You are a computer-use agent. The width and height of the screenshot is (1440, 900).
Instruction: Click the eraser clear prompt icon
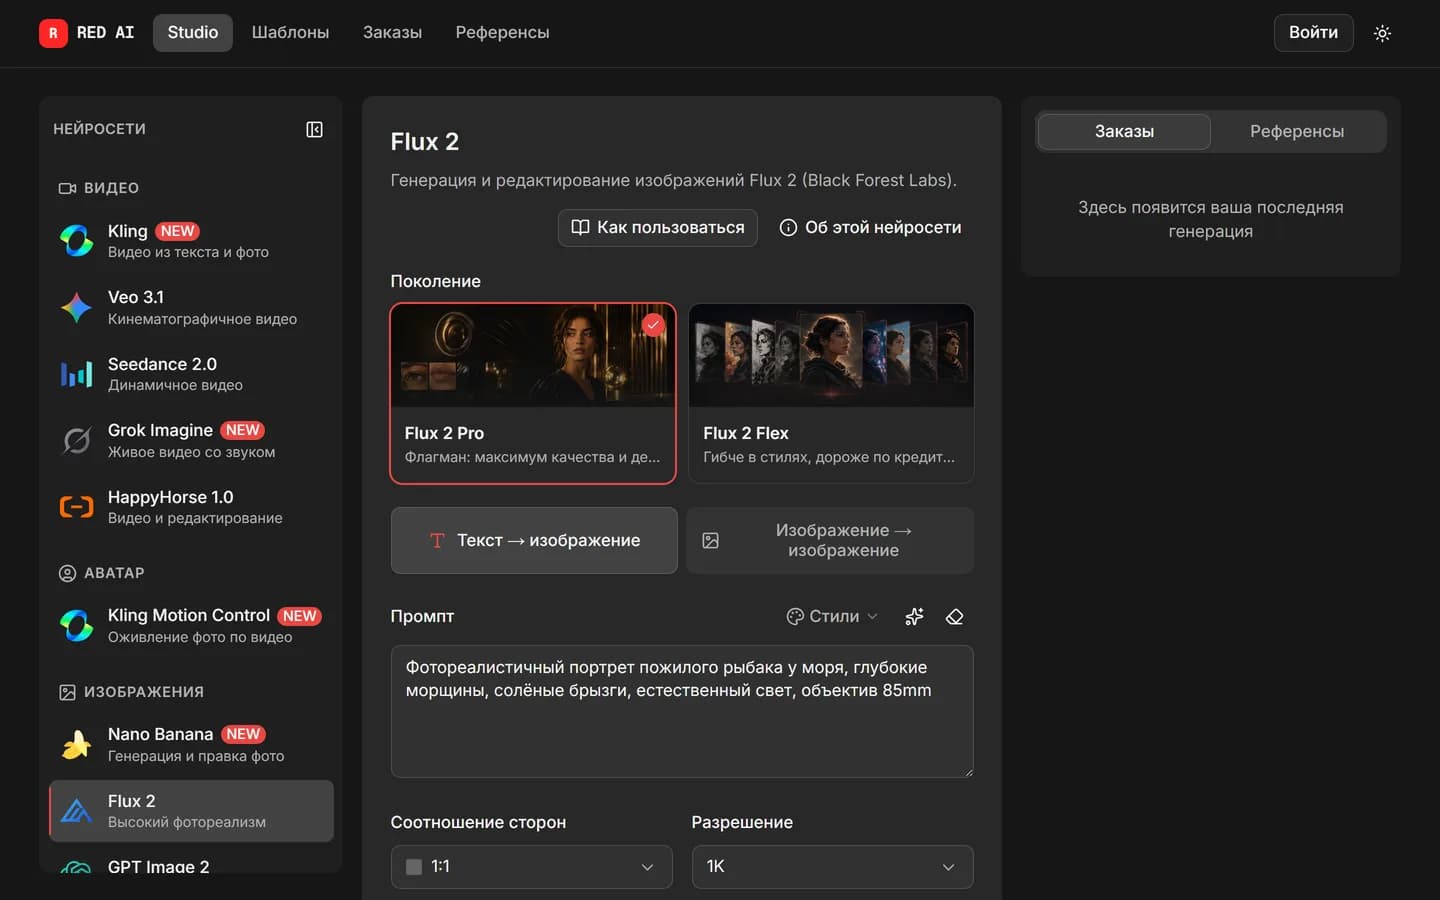coord(954,616)
